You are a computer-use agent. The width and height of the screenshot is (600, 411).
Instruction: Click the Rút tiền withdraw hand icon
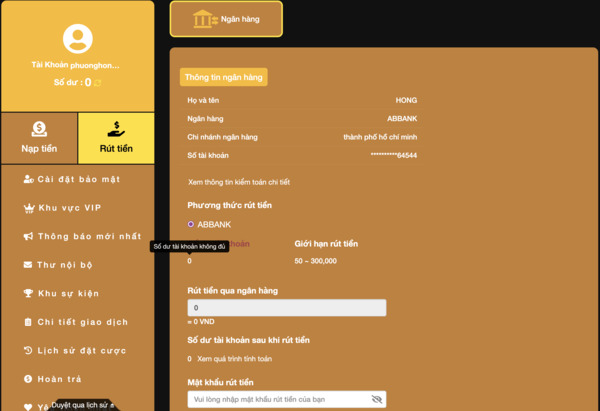116,129
